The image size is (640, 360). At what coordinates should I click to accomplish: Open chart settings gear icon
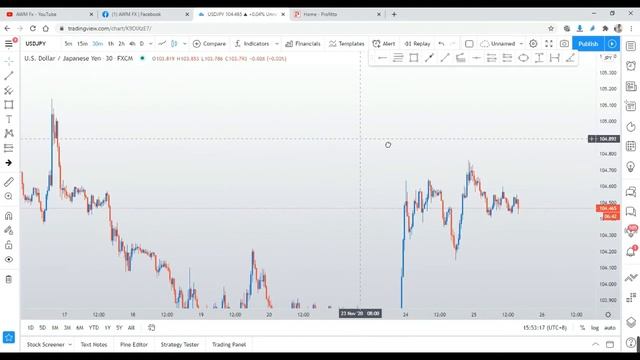[x=533, y=44]
